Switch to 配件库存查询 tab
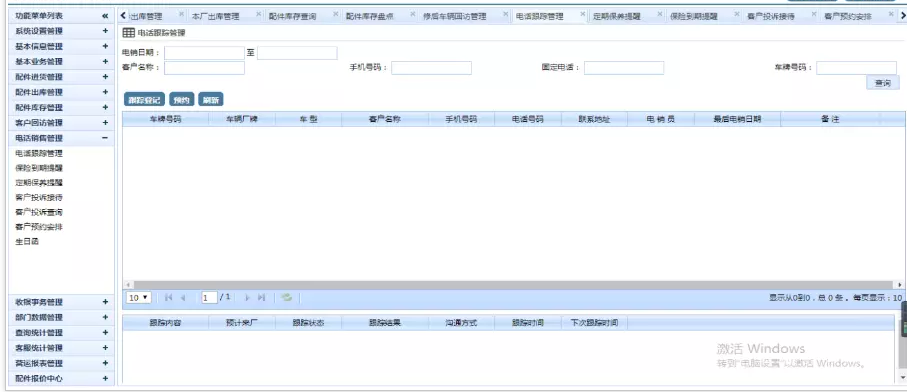 [293, 17]
